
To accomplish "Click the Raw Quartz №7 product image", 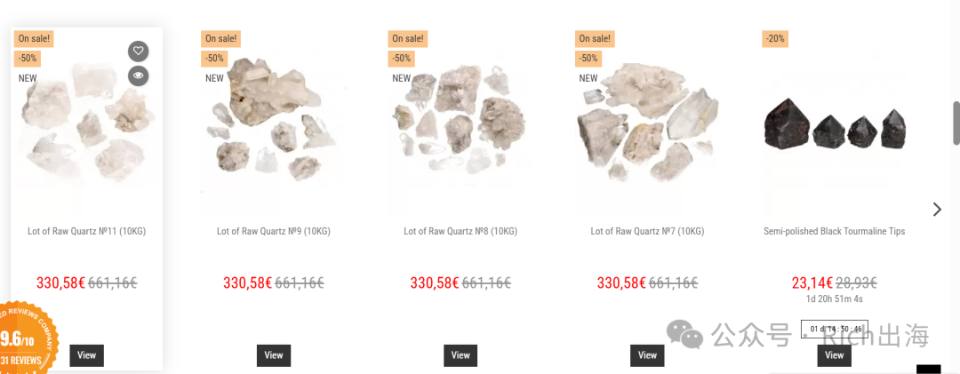I will click(647, 119).
